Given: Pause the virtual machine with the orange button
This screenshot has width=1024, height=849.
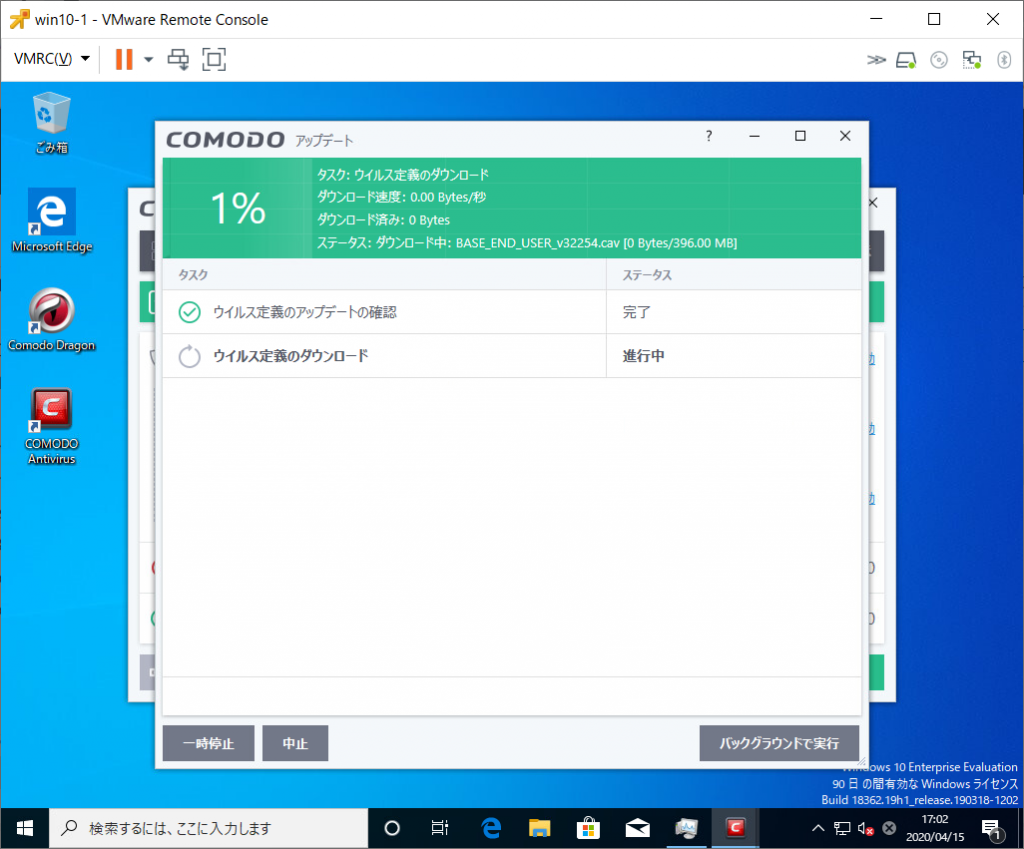Looking at the screenshot, I should tap(124, 59).
